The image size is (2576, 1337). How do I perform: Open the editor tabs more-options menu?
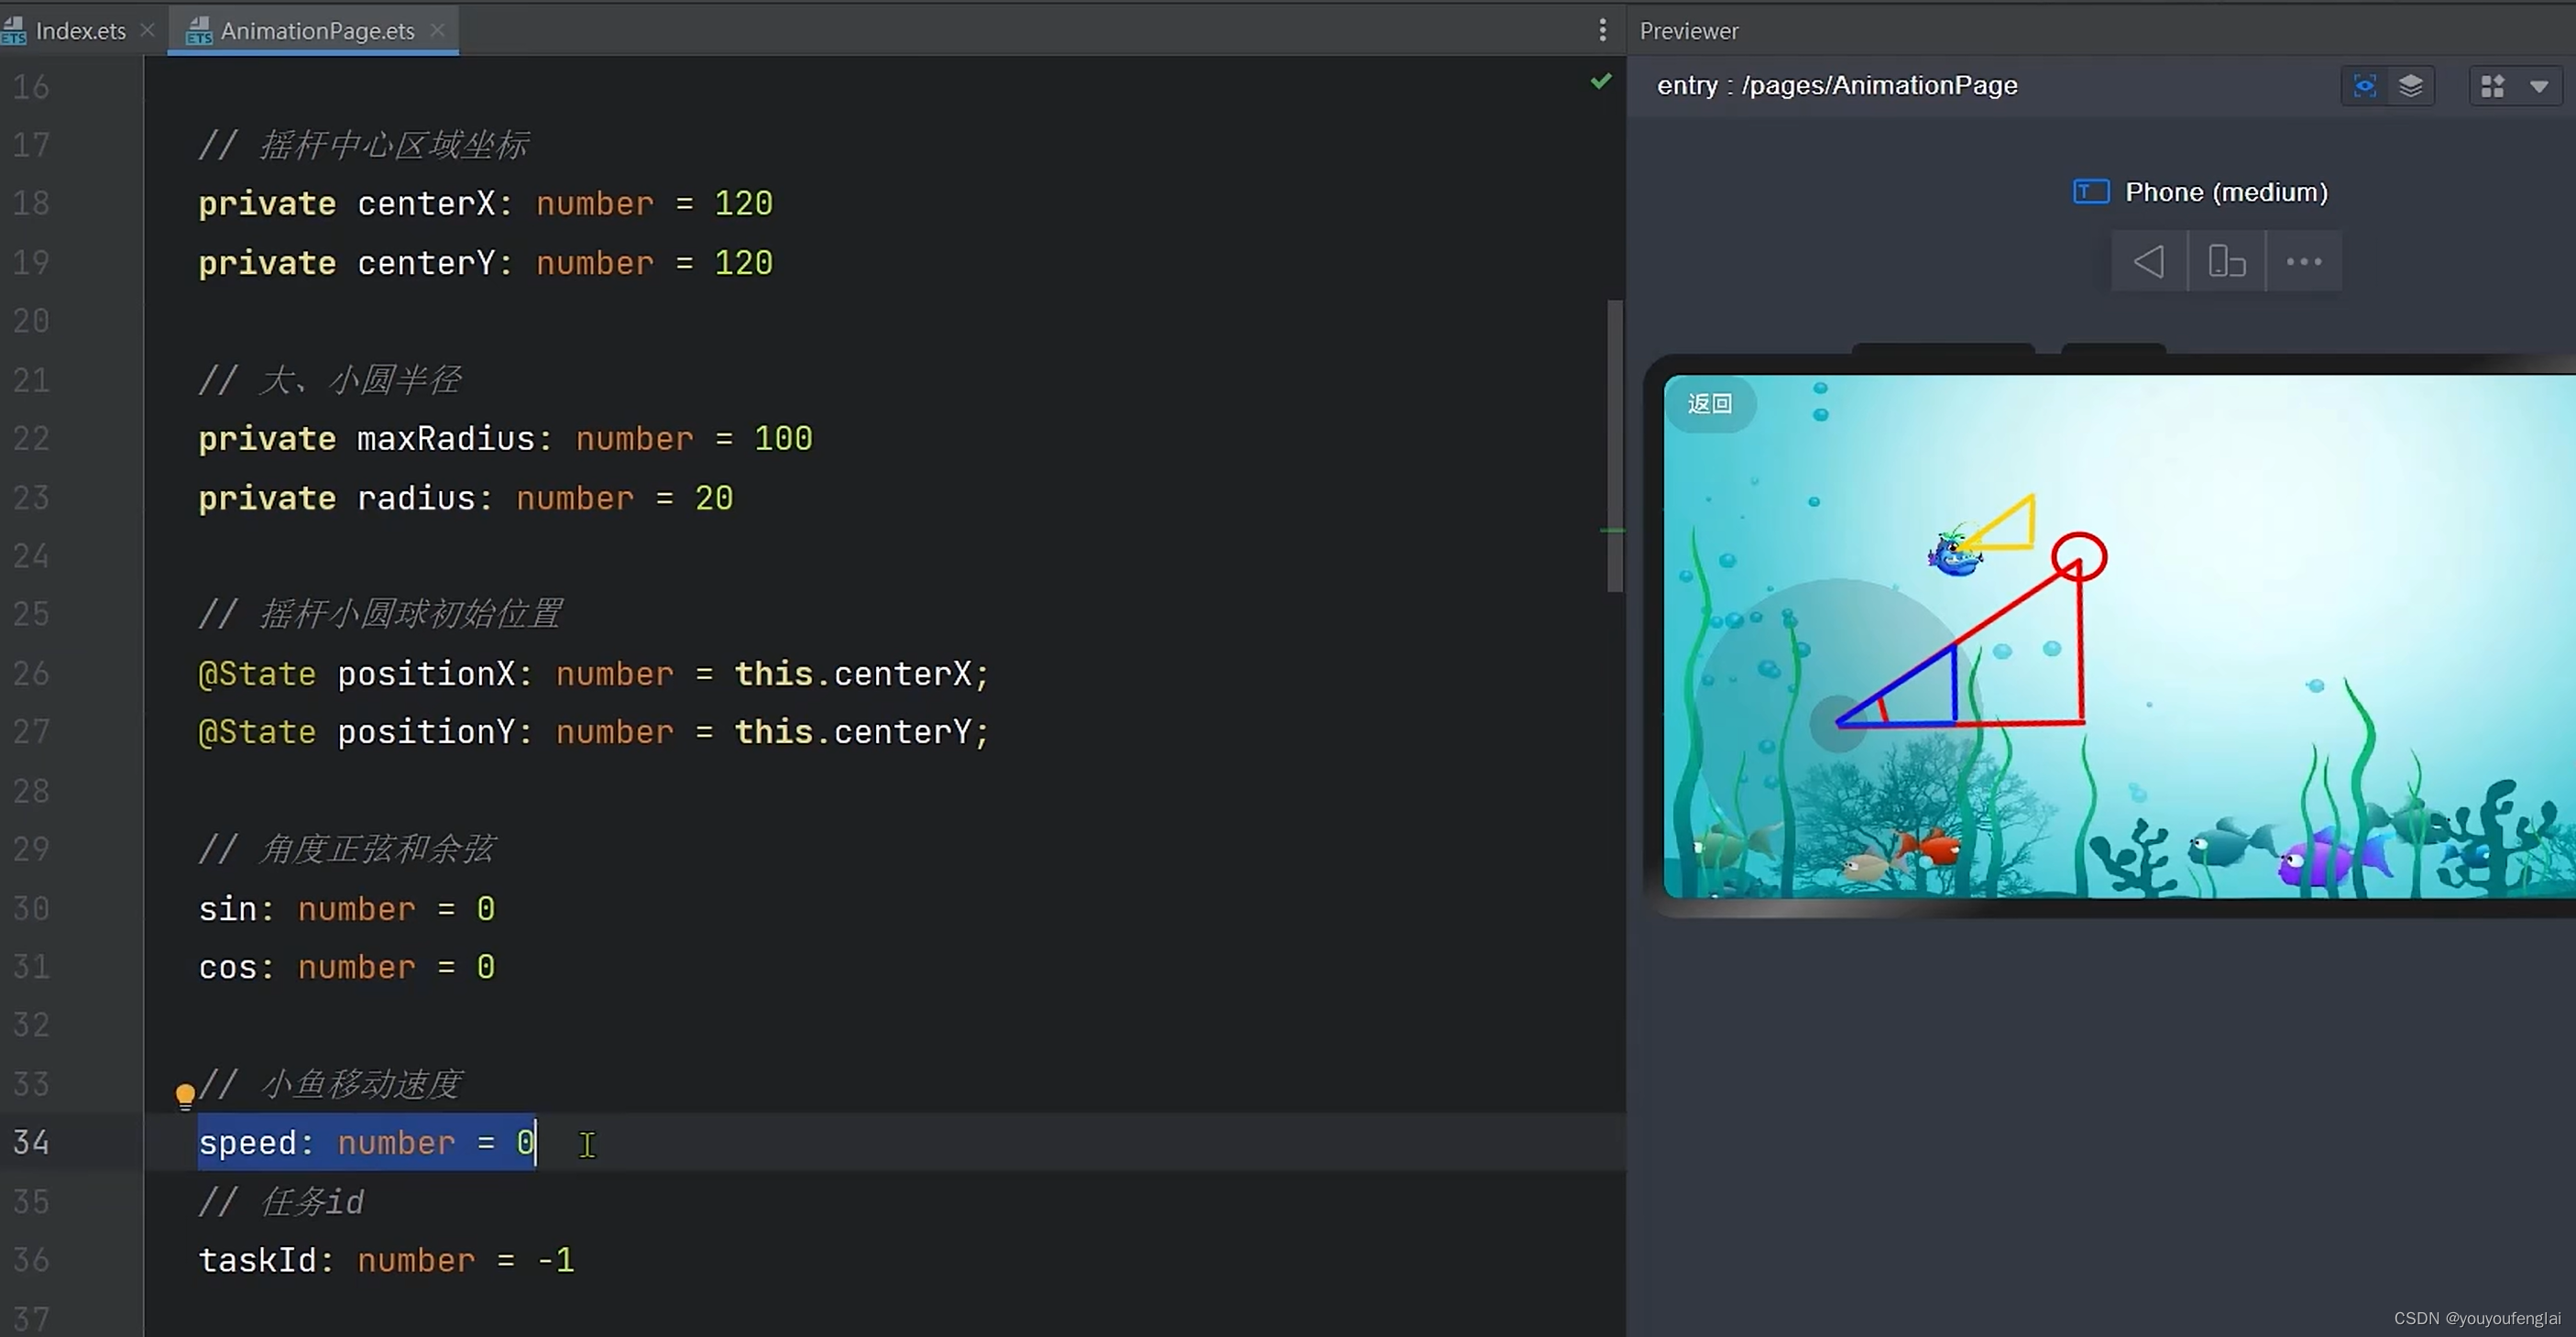point(1602,30)
